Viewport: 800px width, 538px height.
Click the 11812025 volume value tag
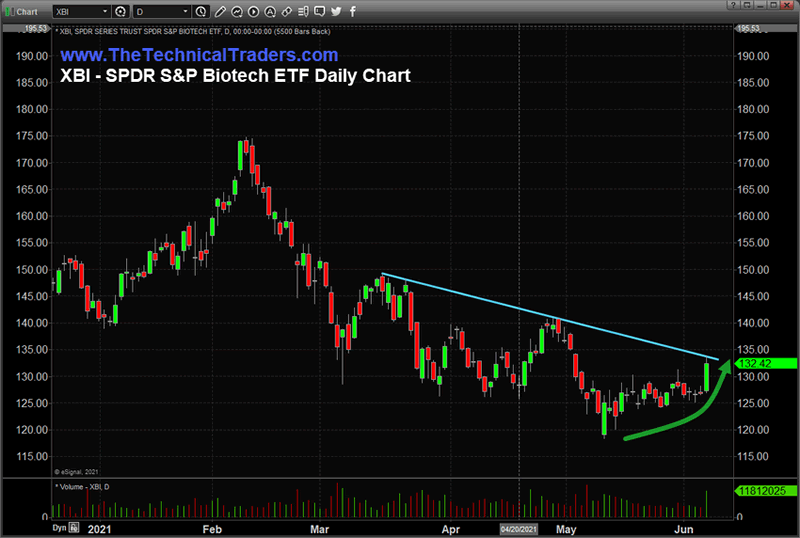point(766,491)
